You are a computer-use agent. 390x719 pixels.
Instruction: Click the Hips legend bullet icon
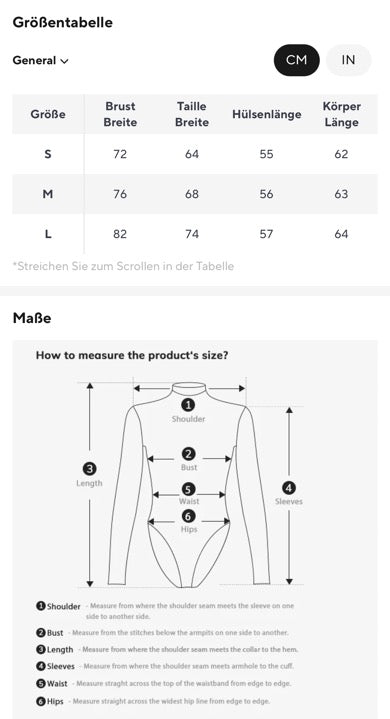[40, 701]
